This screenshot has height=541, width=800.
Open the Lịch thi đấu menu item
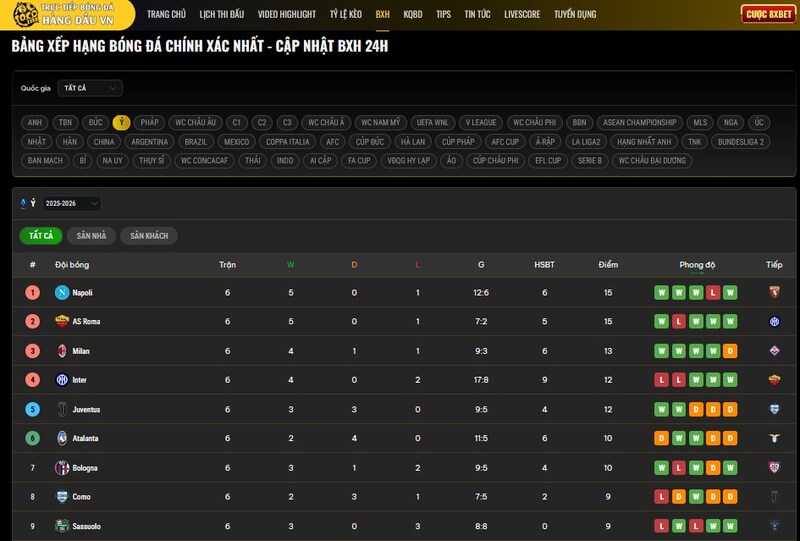[221, 15]
